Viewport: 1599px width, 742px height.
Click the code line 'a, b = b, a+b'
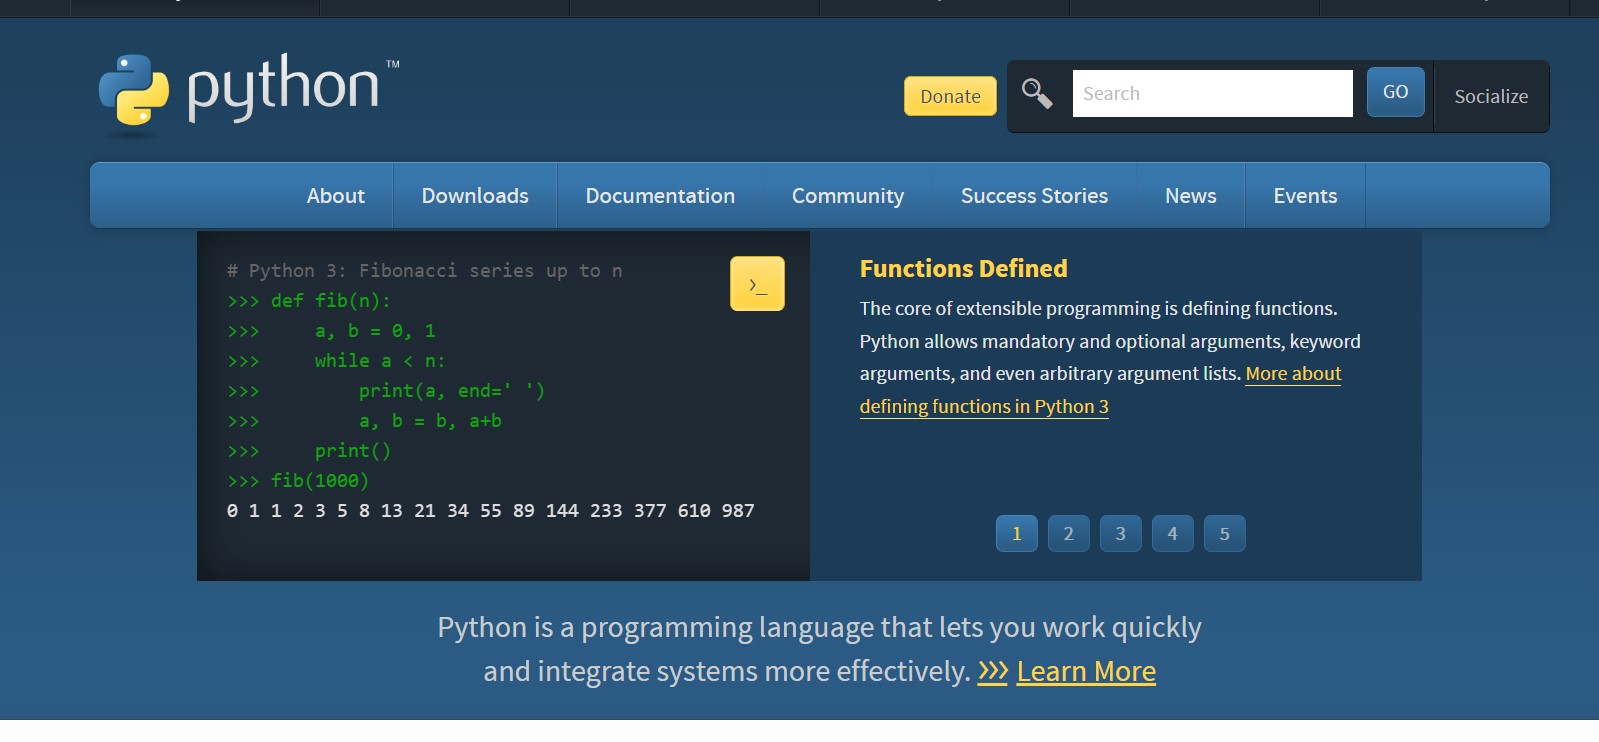[x=430, y=420]
